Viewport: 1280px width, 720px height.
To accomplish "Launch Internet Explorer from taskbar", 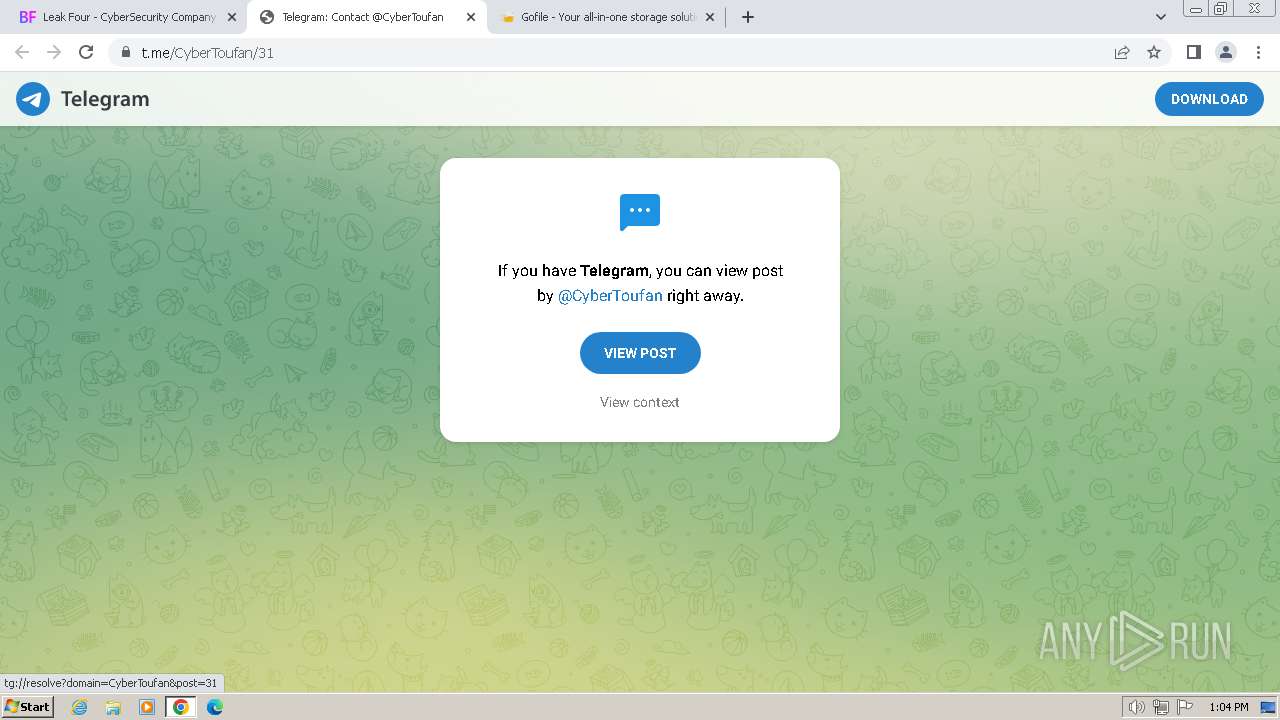I will click(x=79, y=707).
